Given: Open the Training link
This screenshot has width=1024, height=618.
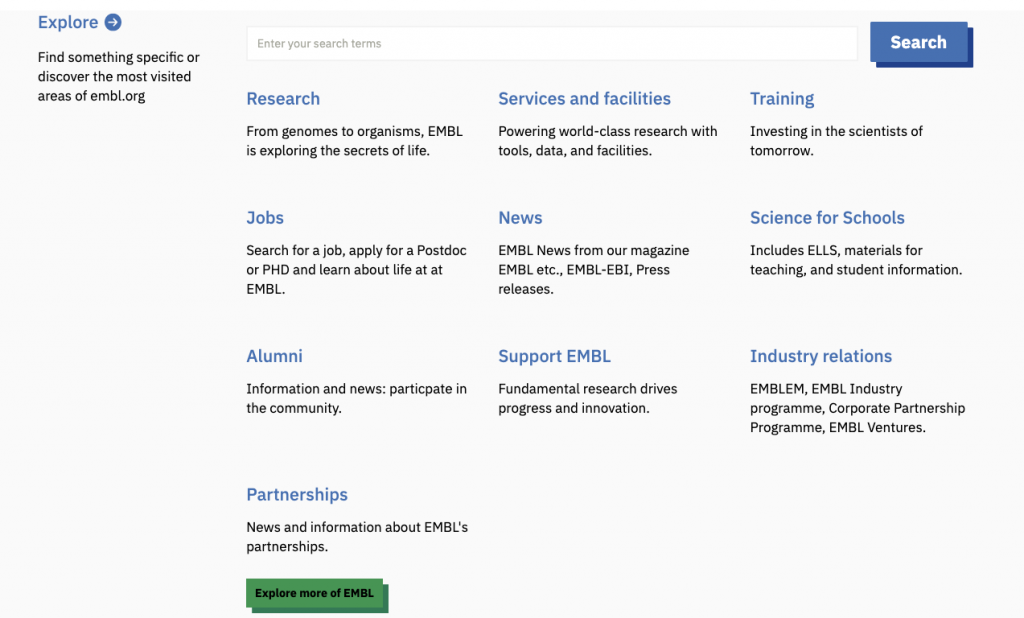Looking at the screenshot, I should point(782,99).
